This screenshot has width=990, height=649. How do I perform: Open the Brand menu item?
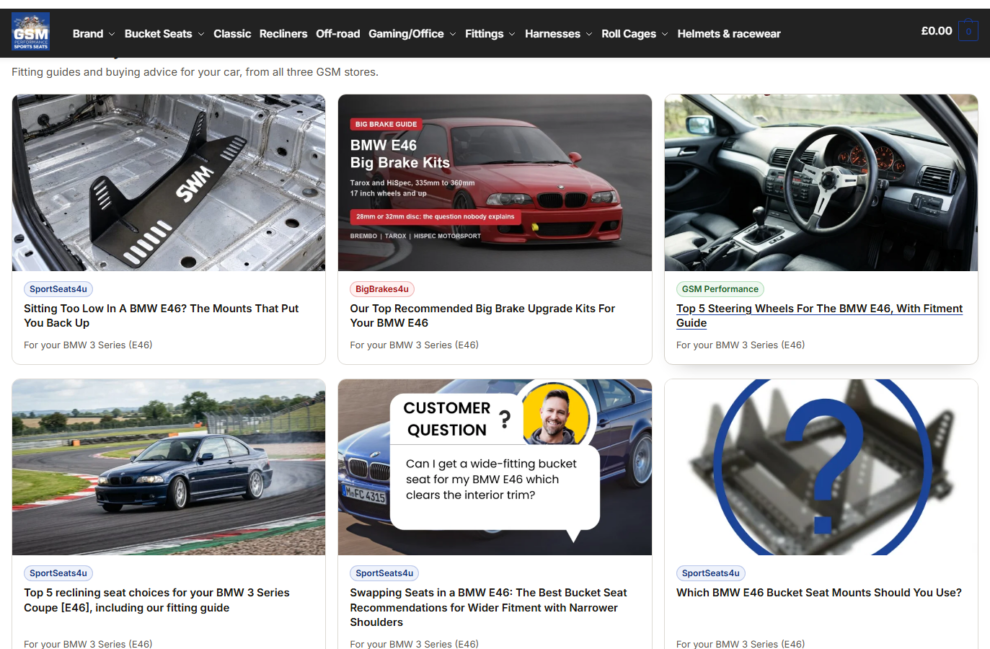coord(88,34)
